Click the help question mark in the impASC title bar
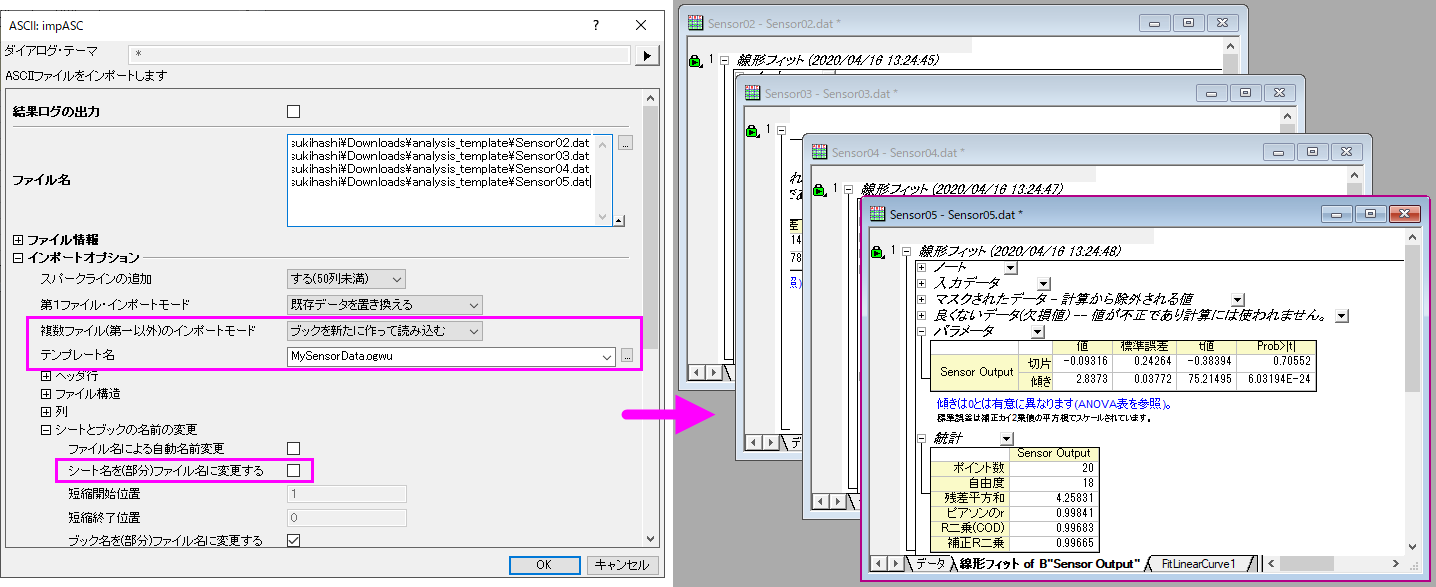Screen dimensions: 1436x587 click(x=596, y=25)
